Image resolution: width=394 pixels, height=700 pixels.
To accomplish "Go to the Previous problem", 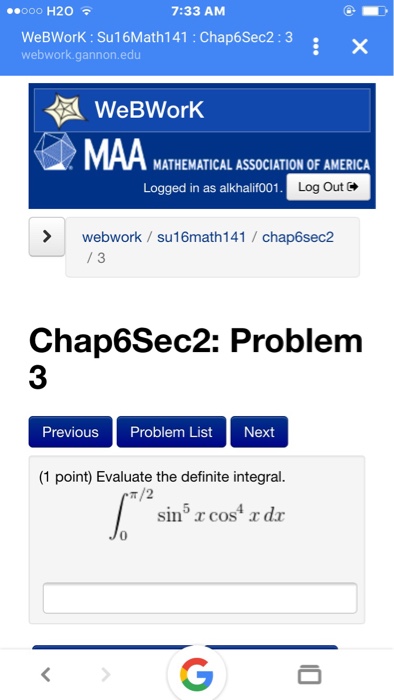I will point(71,432).
